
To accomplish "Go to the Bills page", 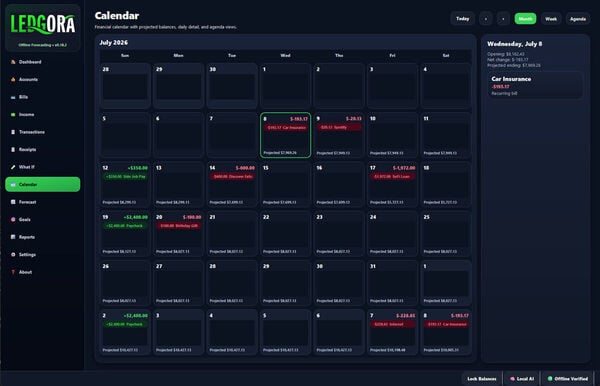I will click(43, 97).
